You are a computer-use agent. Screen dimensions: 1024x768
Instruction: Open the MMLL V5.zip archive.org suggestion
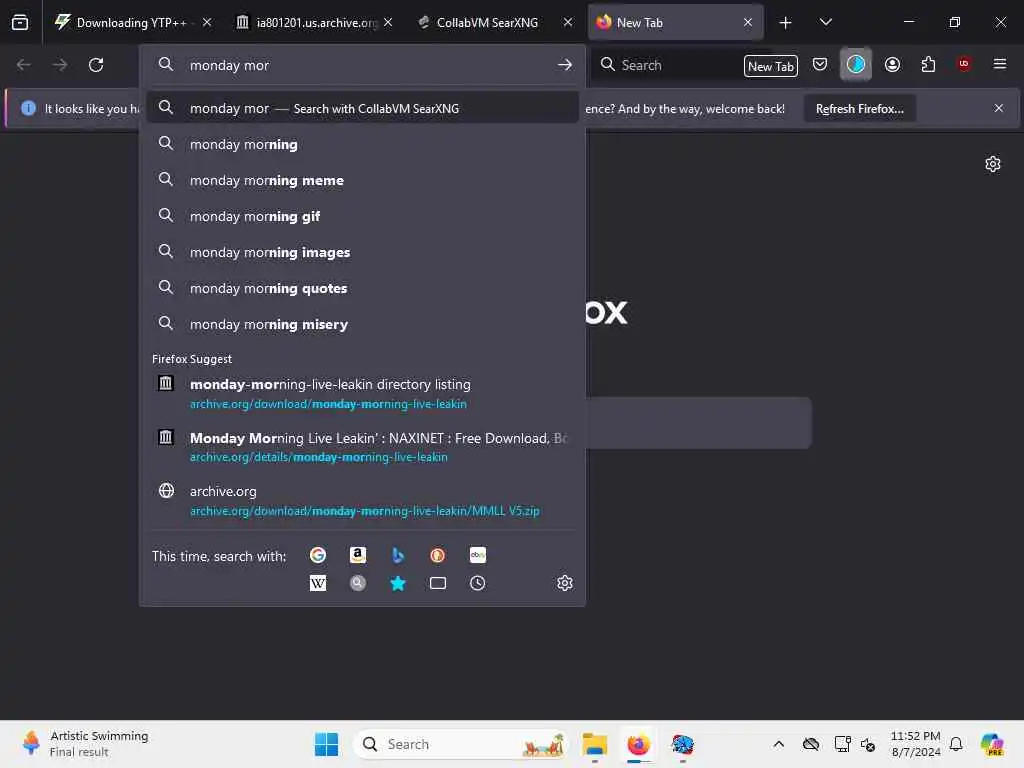tap(362, 500)
